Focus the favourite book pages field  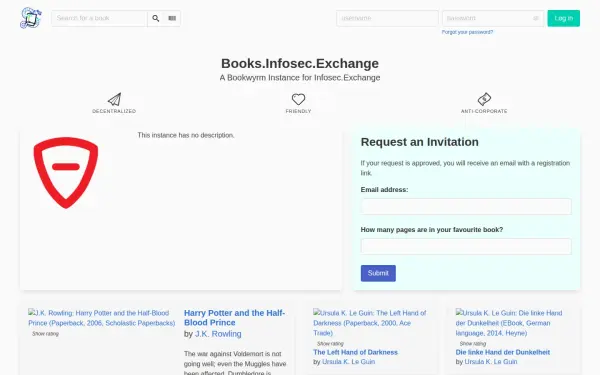466,246
